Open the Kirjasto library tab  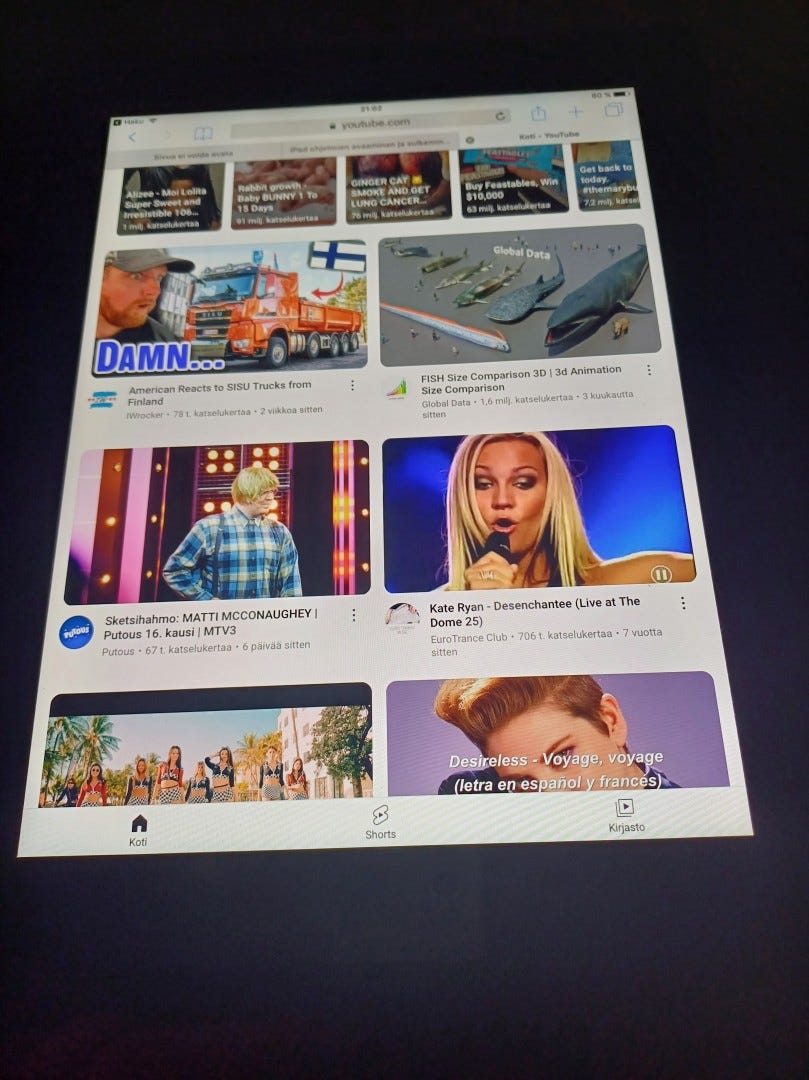click(x=626, y=816)
